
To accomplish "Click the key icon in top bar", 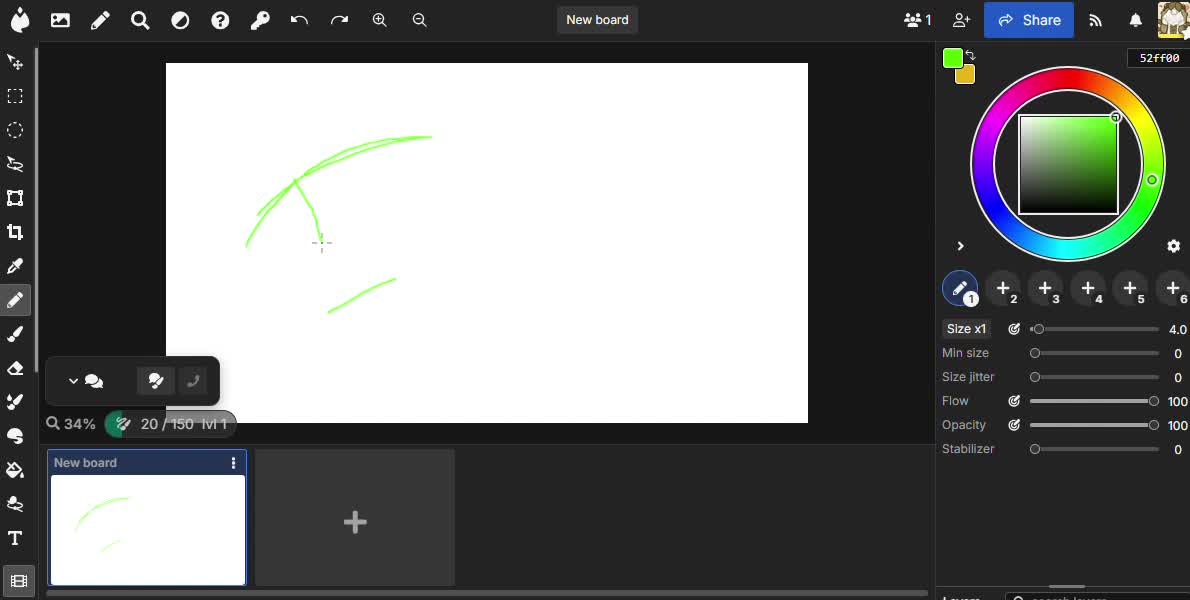I will 260,20.
